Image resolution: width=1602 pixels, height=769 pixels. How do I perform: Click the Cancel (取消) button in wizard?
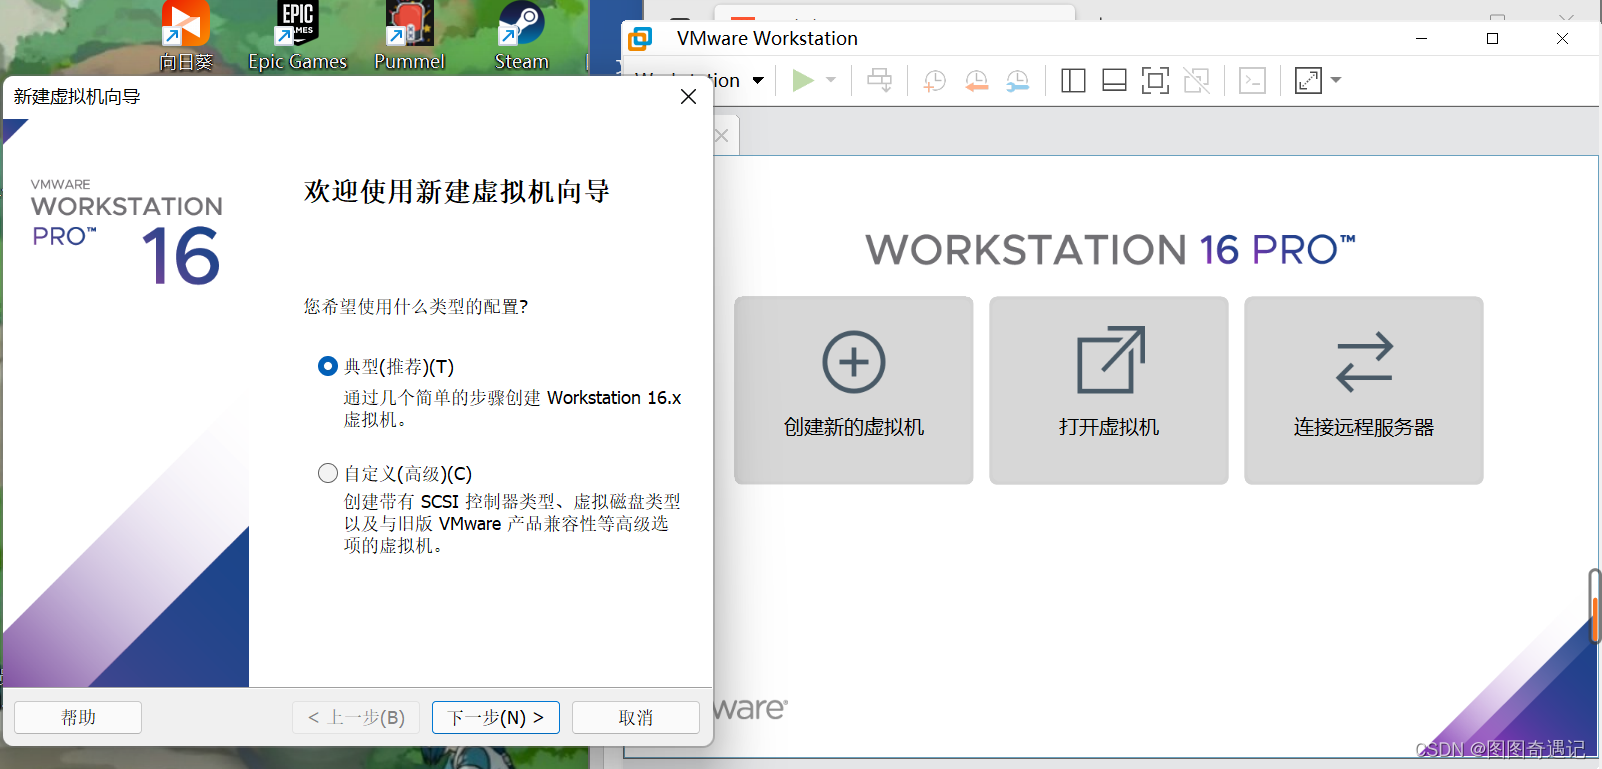[x=636, y=718]
